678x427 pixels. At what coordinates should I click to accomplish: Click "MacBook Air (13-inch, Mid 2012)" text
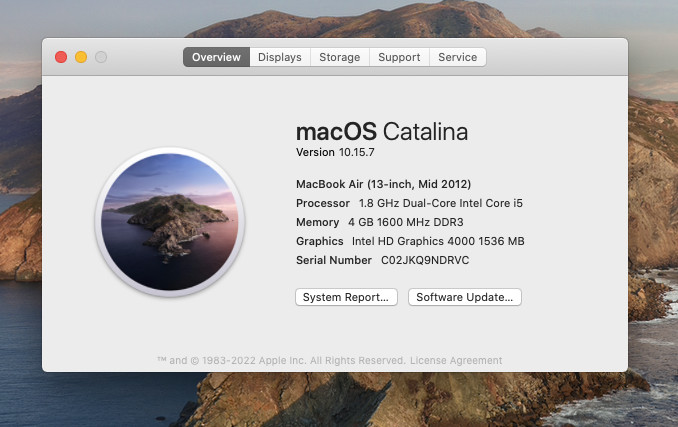[x=383, y=184]
